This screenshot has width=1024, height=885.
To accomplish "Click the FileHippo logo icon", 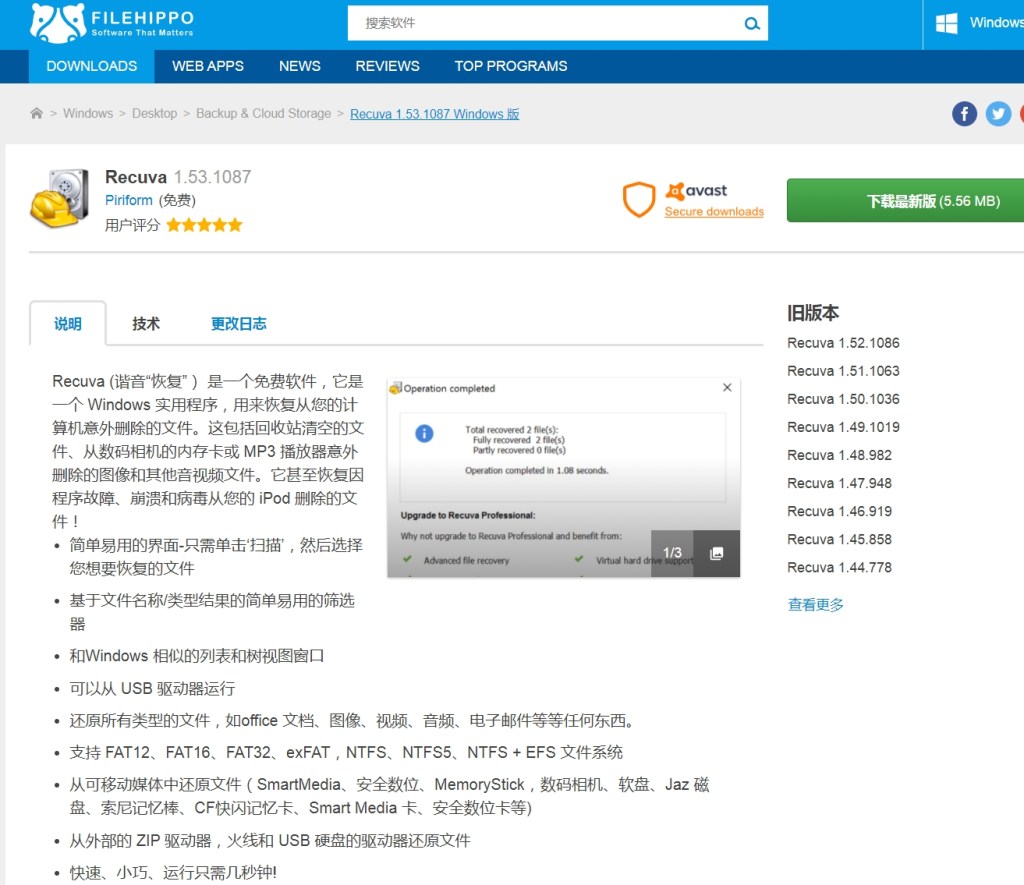I will pos(57,23).
